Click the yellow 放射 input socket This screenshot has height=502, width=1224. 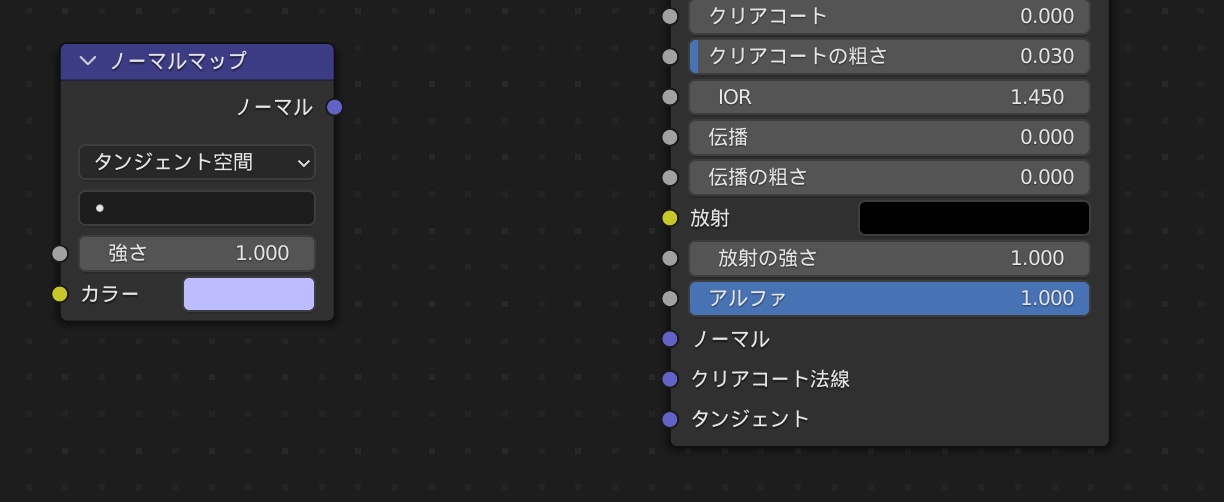670,218
